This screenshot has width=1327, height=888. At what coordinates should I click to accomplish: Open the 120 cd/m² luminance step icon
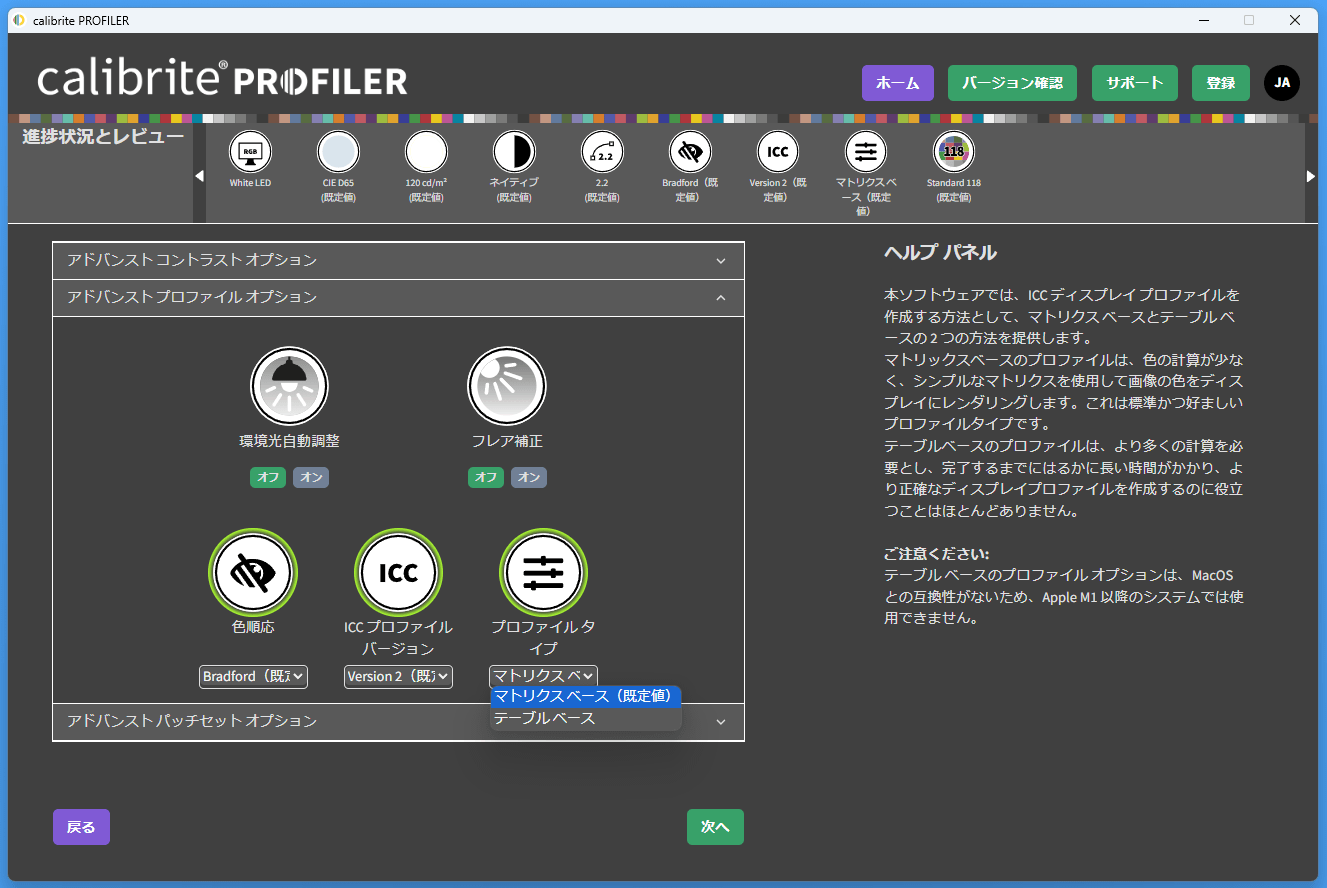426,152
